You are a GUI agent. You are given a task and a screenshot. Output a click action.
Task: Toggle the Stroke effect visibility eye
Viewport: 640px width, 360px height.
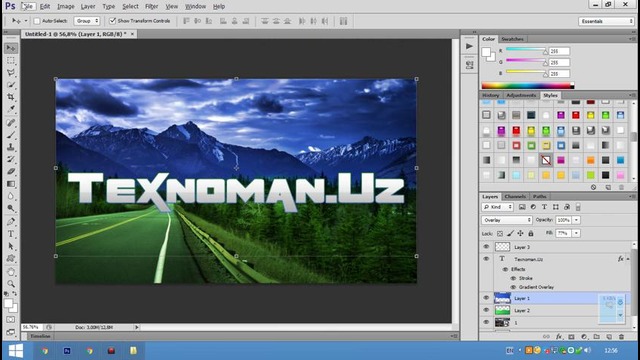click(x=513, y=278)
